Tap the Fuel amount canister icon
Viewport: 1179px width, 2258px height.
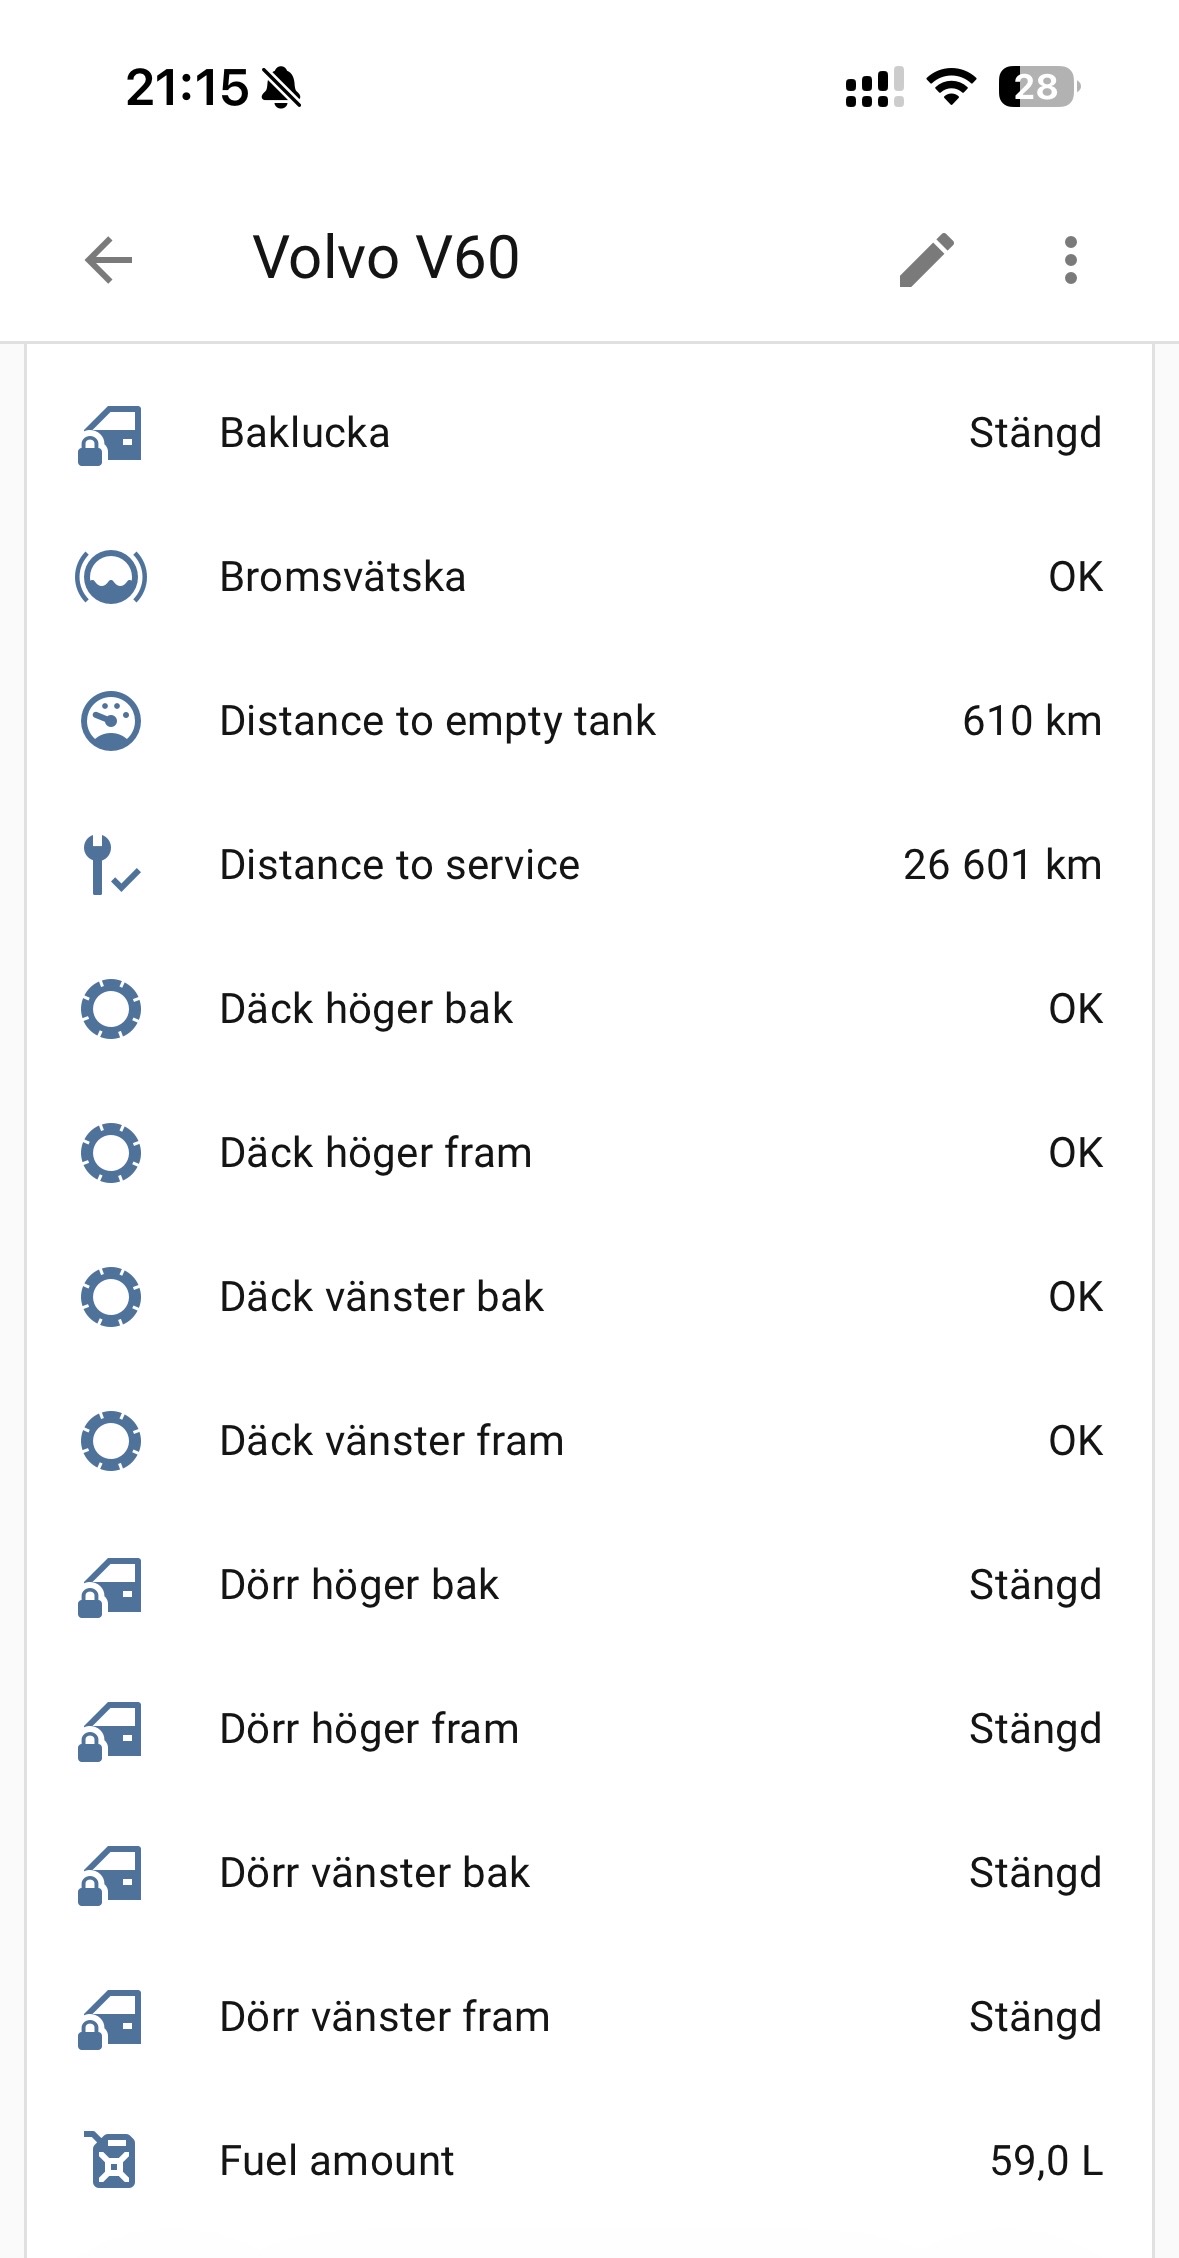coord(112,2161)
